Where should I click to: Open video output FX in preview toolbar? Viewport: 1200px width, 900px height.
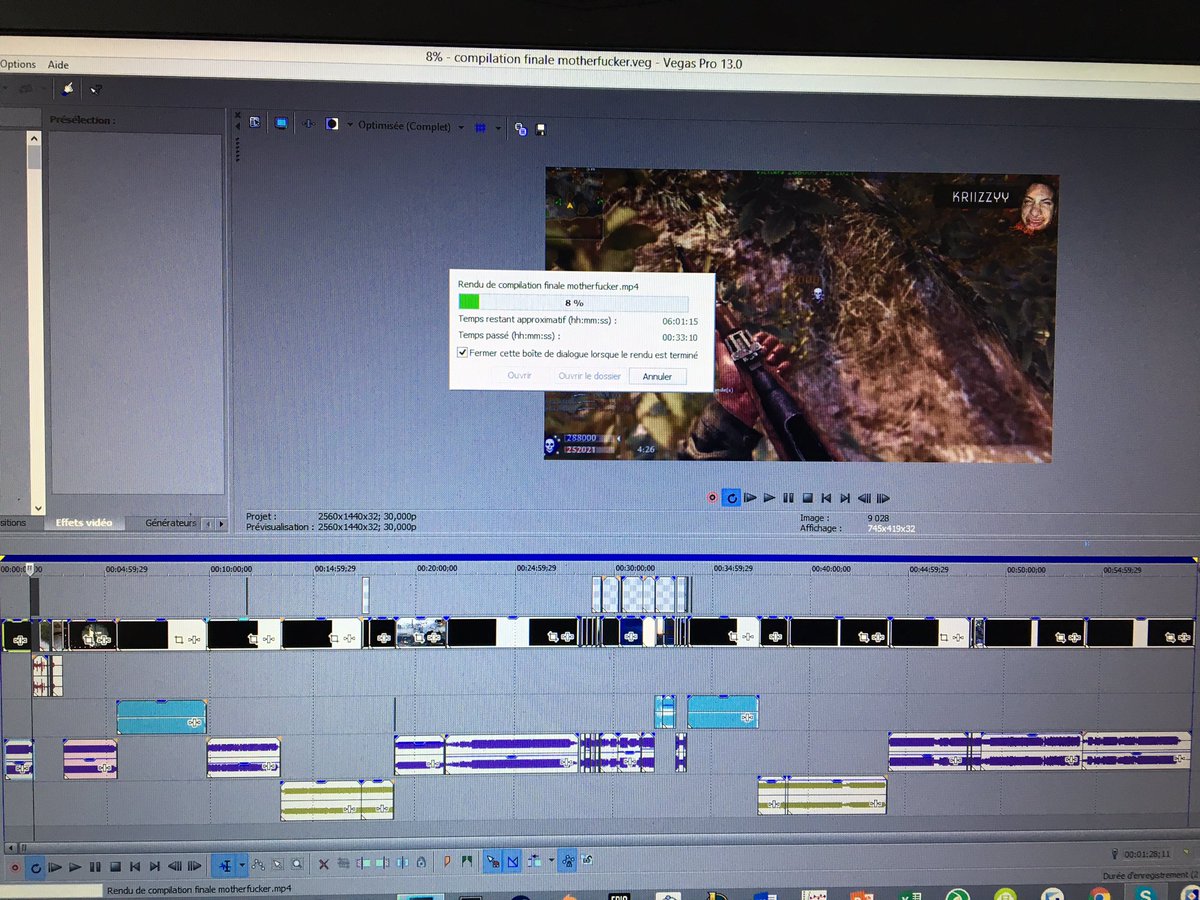pos(308,124)
